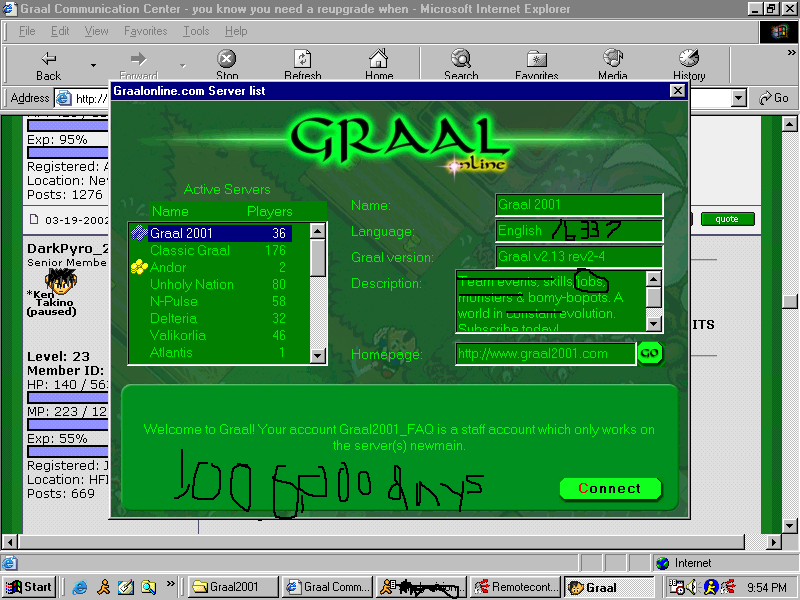Click the Connect button
Viewport: 800px width, 600px height.
point(610,489)
